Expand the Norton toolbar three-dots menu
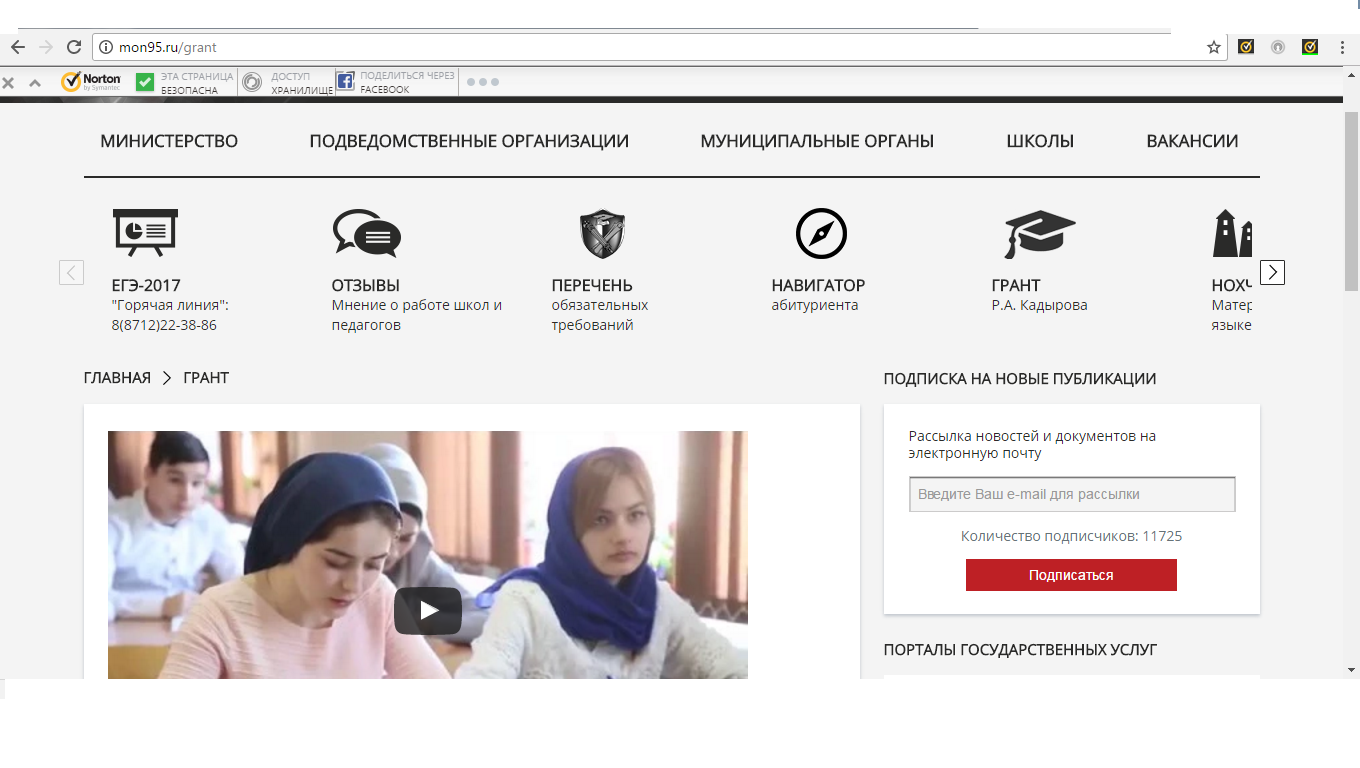Viewport: 1360px width, 768px height. [482, 82]
